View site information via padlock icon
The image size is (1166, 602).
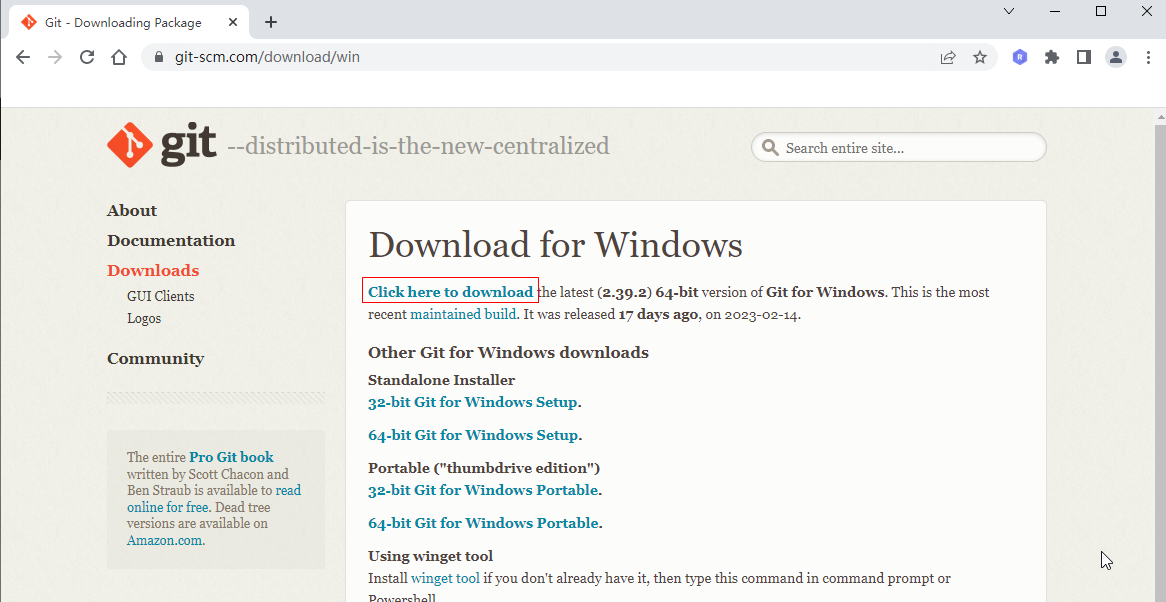(158, 57)
